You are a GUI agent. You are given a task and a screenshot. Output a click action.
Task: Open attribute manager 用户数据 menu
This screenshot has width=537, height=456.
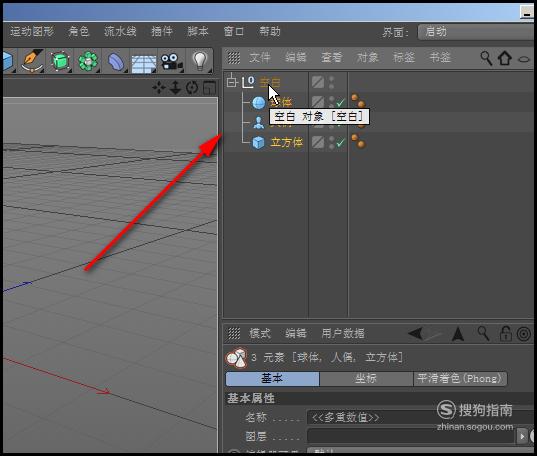click(x=343, y=333)
